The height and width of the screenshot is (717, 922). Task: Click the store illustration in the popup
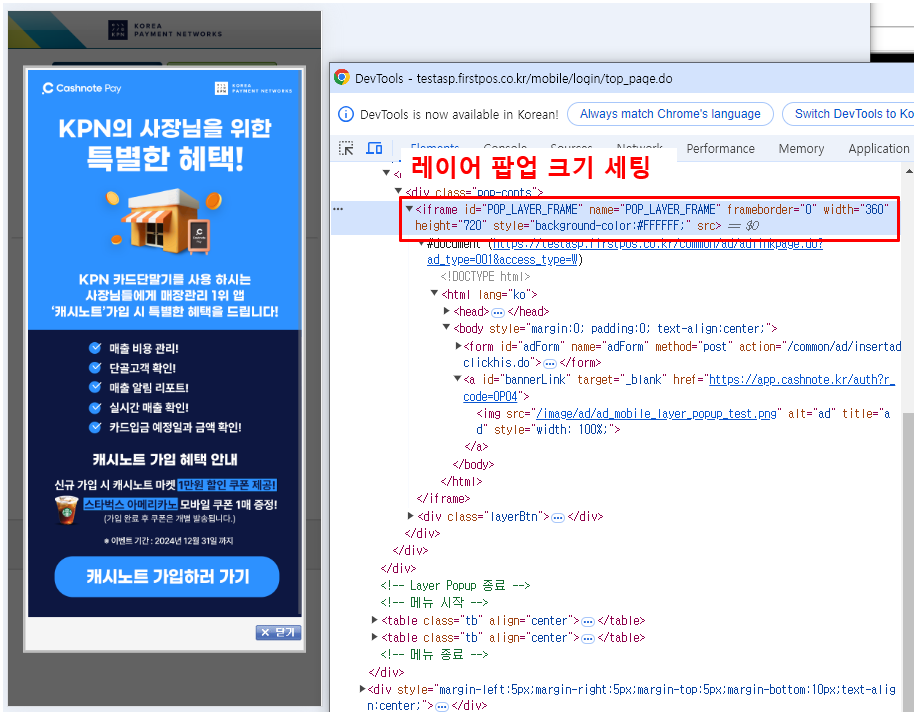164,221
